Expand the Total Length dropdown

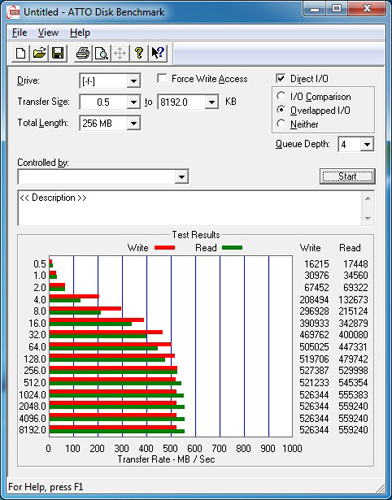click(x=133, y=123)
